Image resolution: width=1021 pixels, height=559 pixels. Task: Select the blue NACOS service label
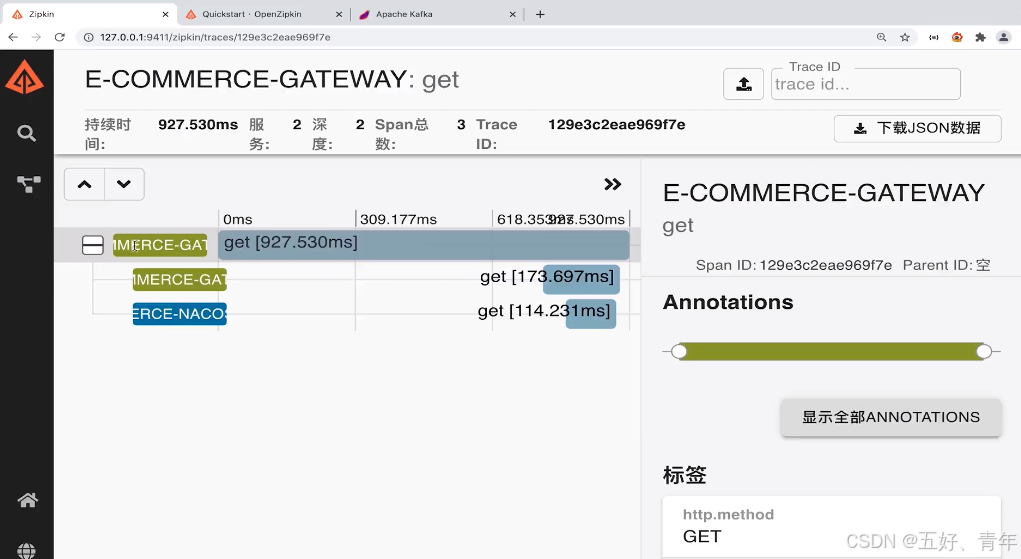tap(180, 314)
